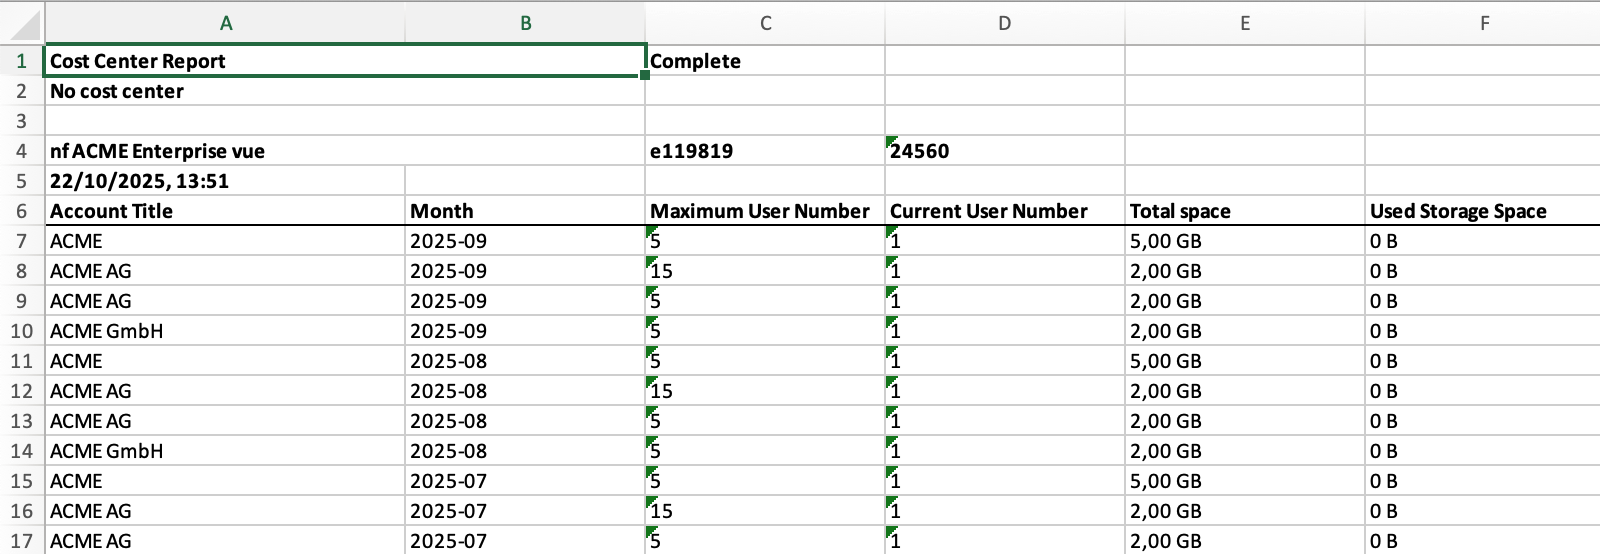Click the column C header
Screen dimensions: 1600x554
pos(765,23)
